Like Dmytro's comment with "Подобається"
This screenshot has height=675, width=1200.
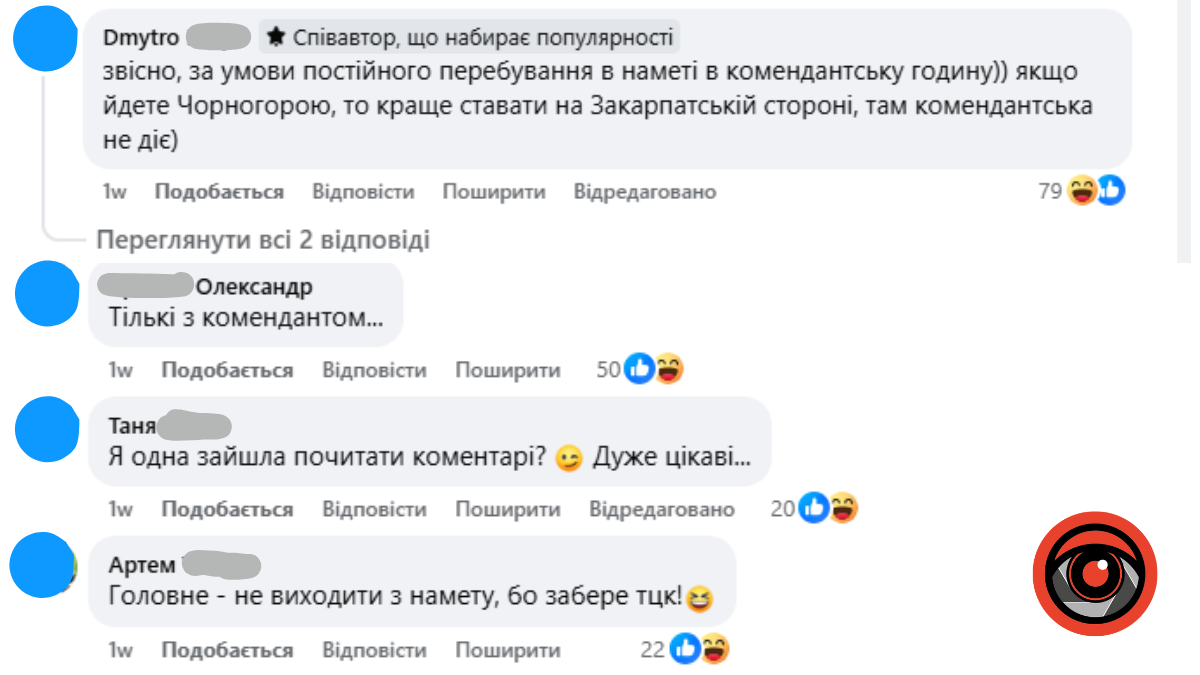click(x=219, y=191)
